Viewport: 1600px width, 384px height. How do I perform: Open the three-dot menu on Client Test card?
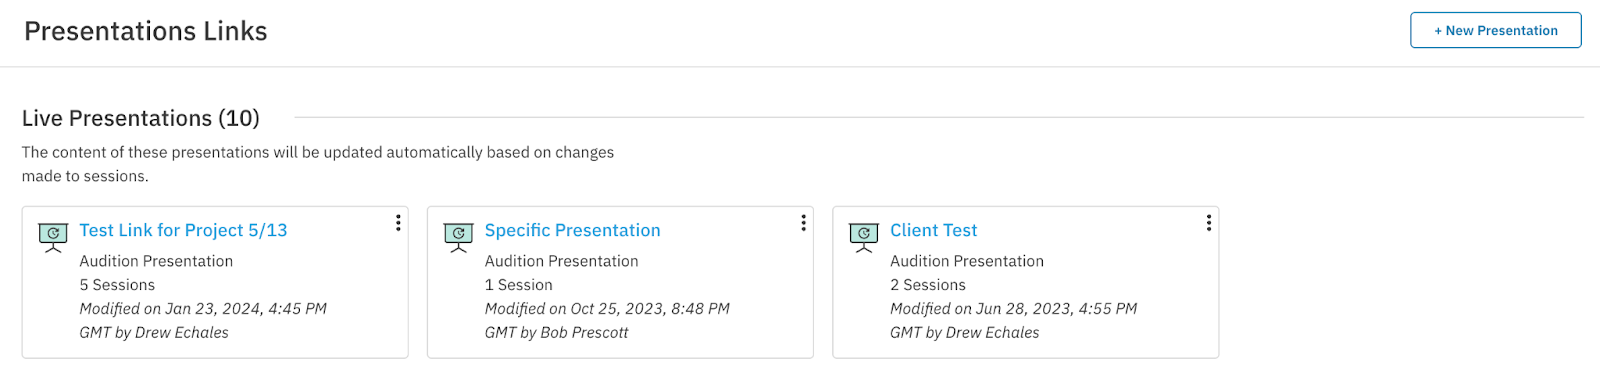1209,223
